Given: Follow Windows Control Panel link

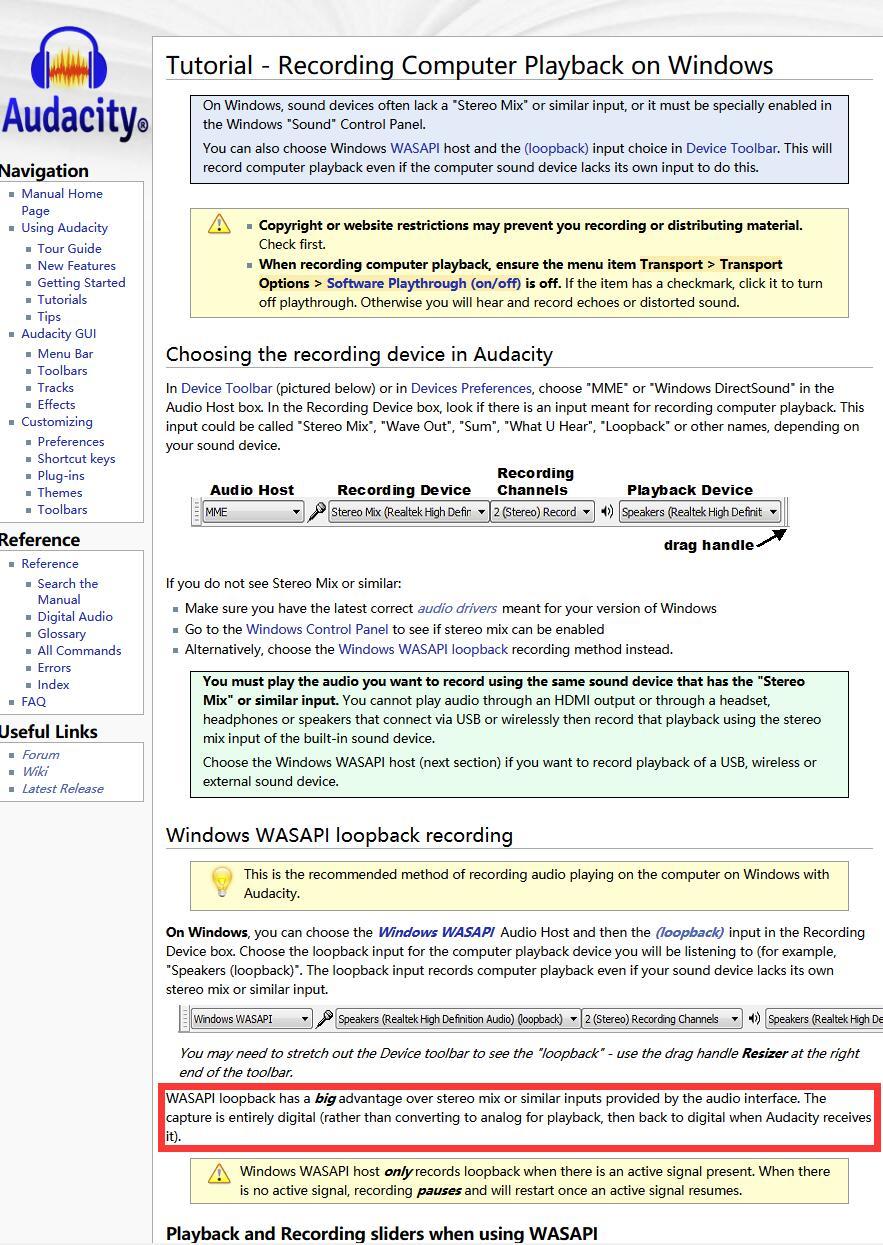Looking at the screenshot, I should pos(317,629).
